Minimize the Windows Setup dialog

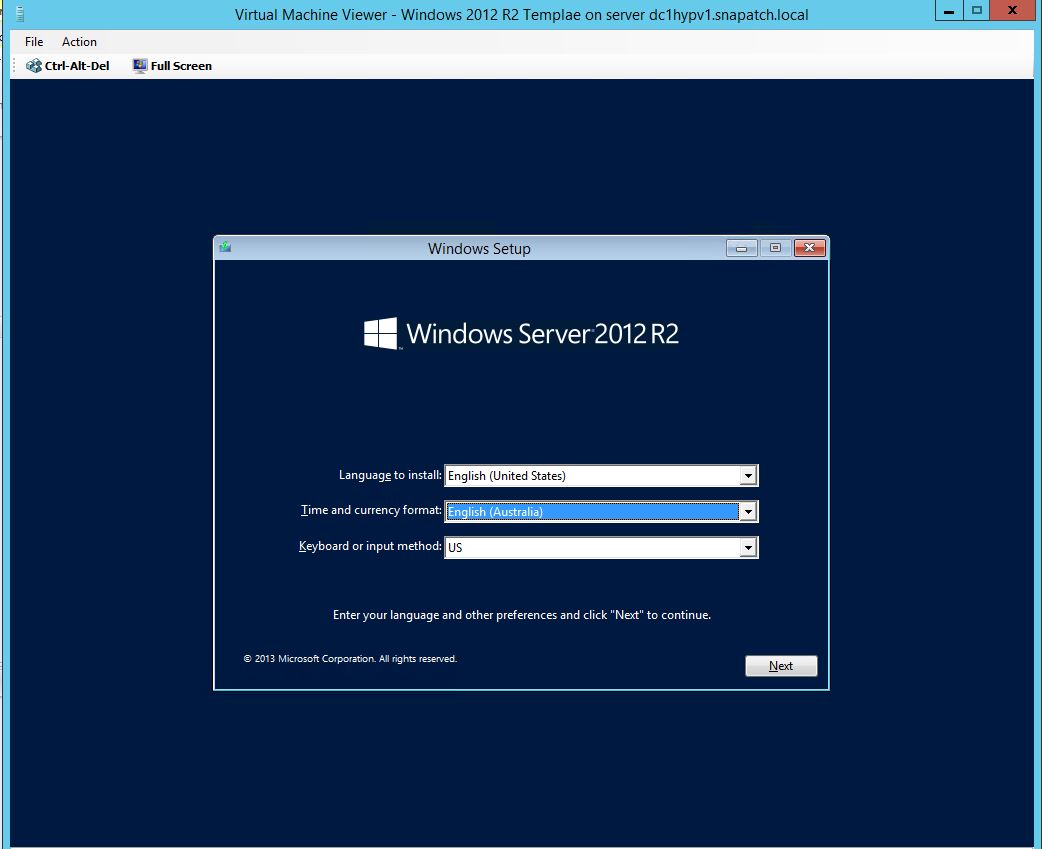pyautogui.click(x=742, y=248)
